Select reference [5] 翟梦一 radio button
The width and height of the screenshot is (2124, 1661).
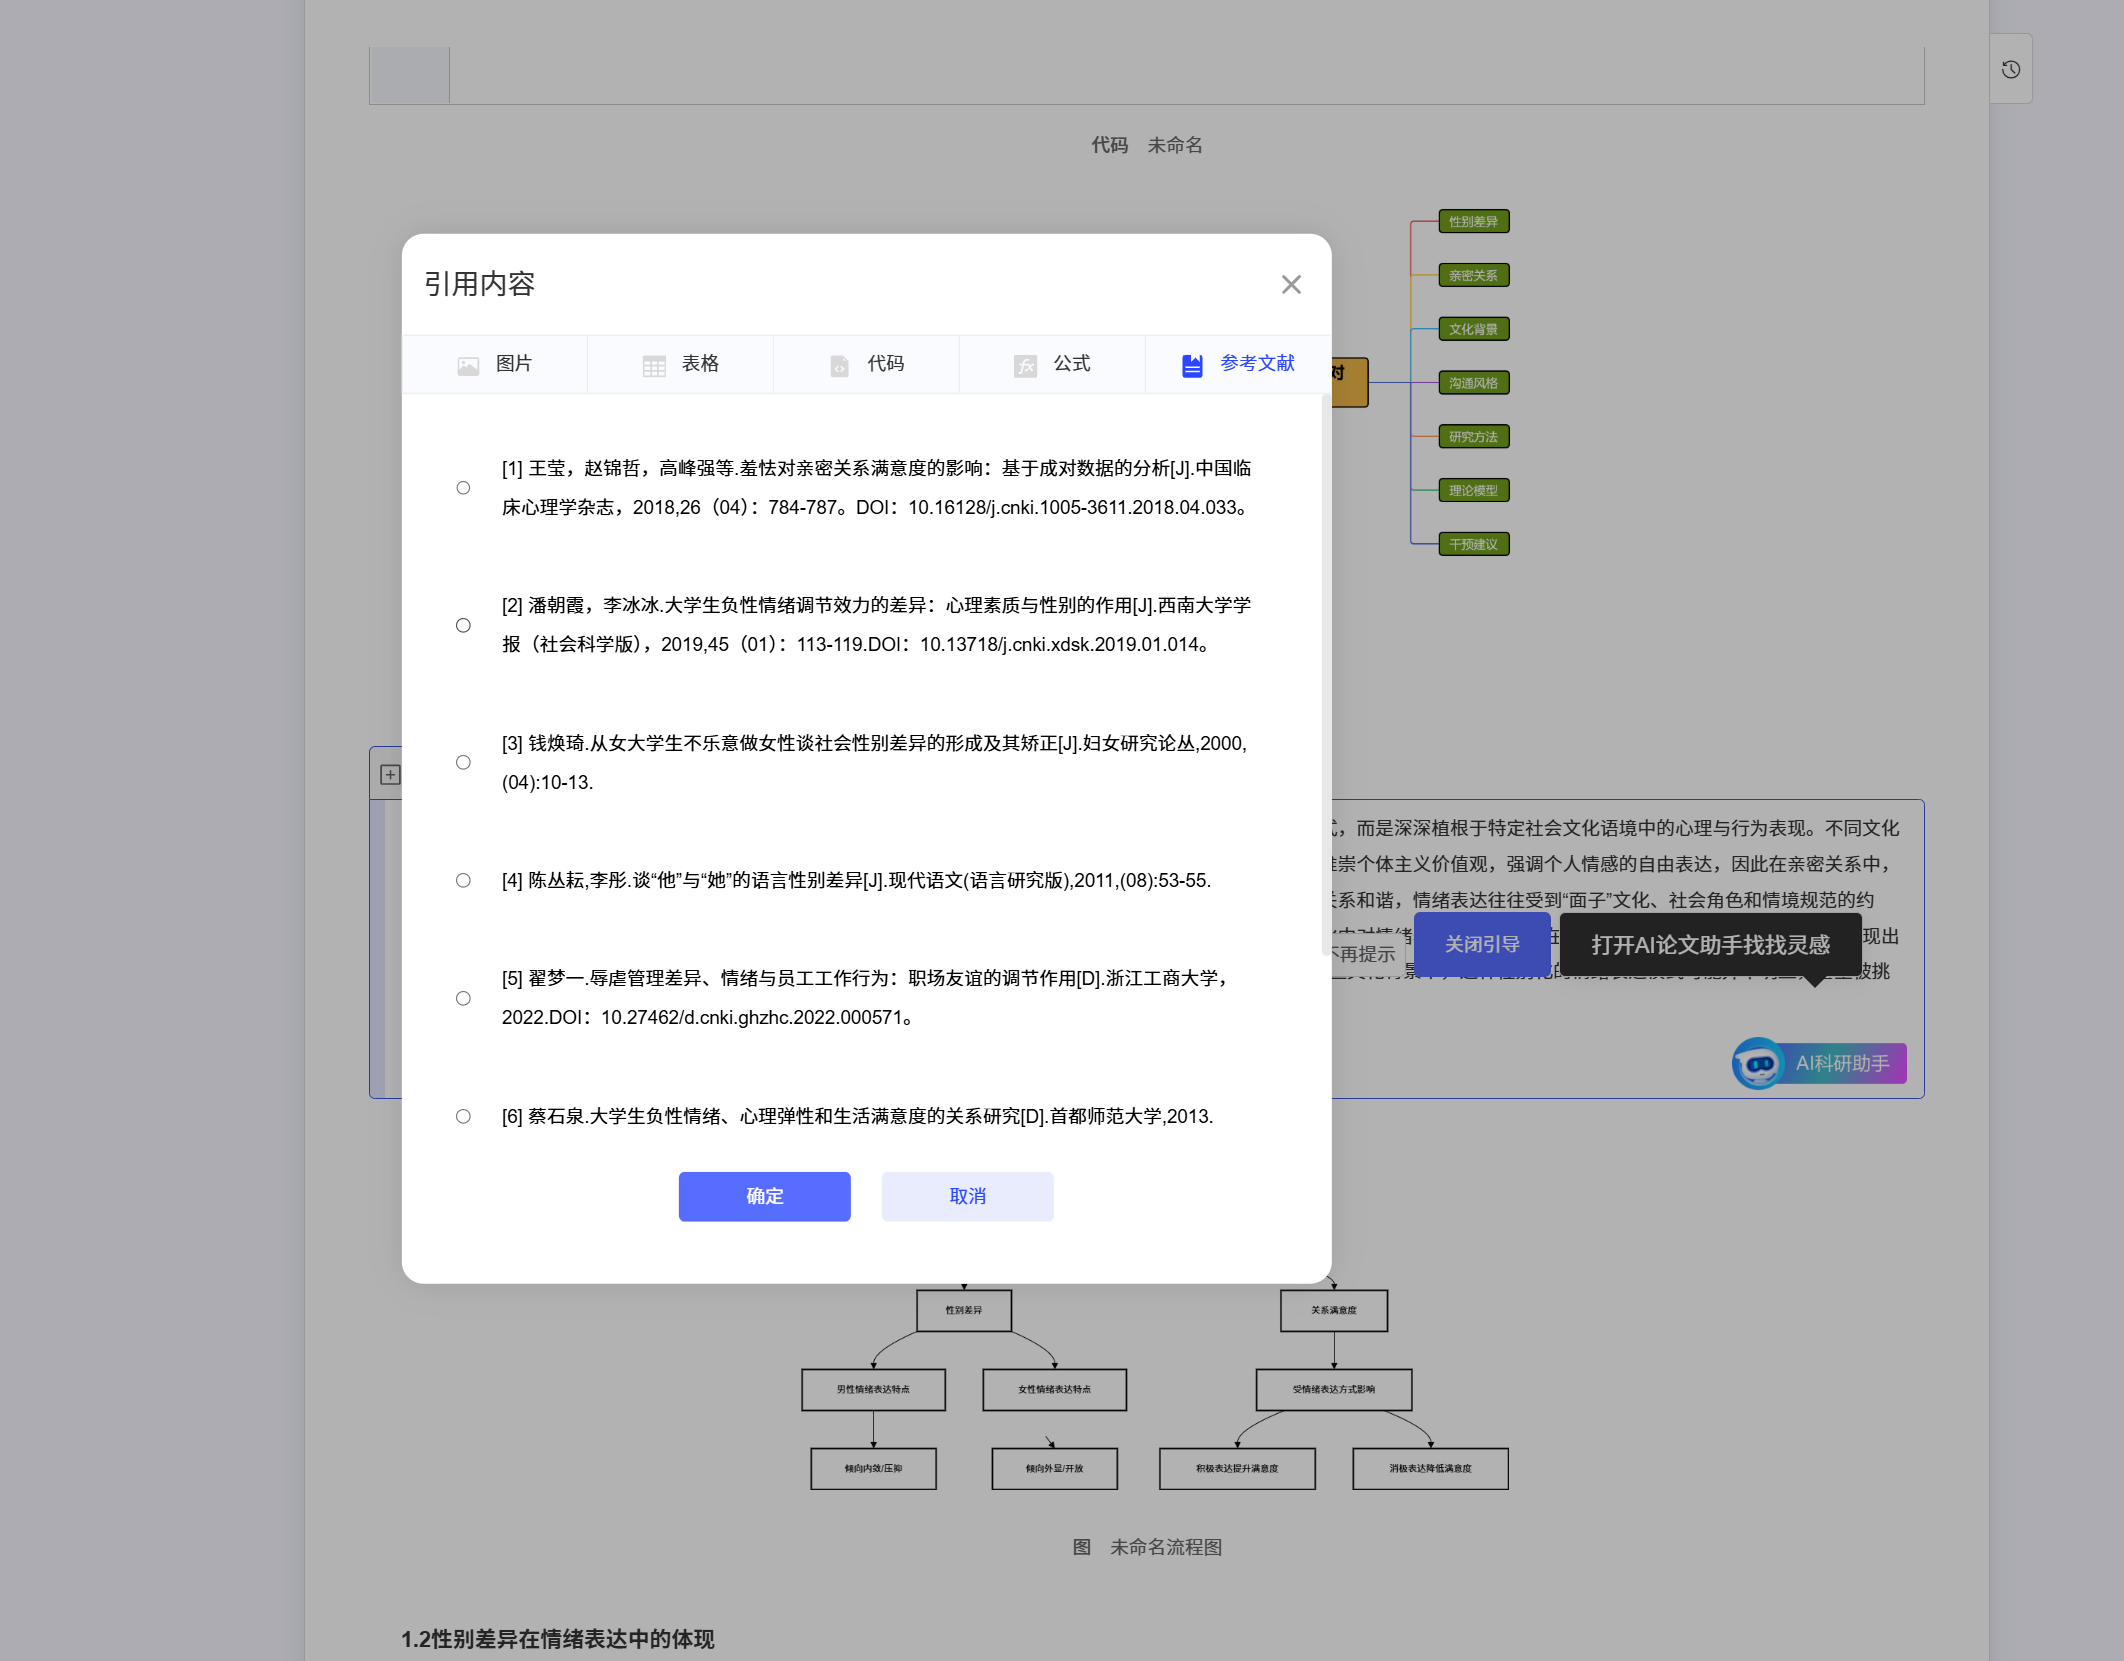463,998
